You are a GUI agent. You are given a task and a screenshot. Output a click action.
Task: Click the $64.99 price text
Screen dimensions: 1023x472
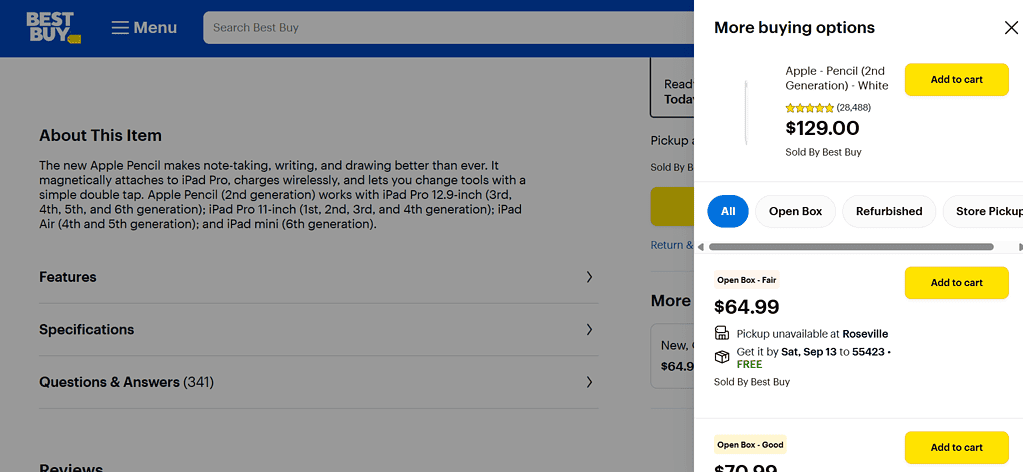point(746,307)
